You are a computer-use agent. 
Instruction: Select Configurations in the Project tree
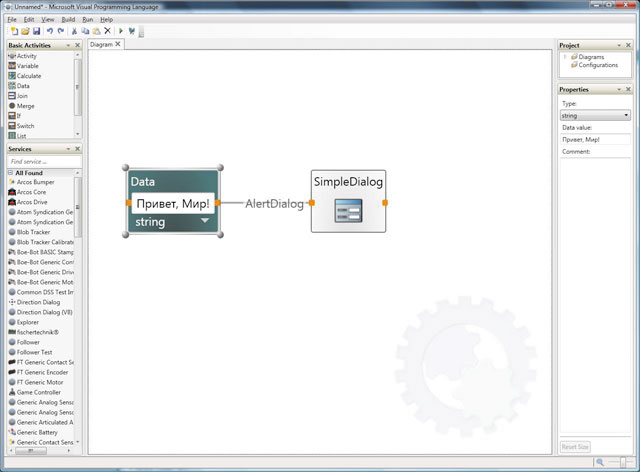click(598, 65)
